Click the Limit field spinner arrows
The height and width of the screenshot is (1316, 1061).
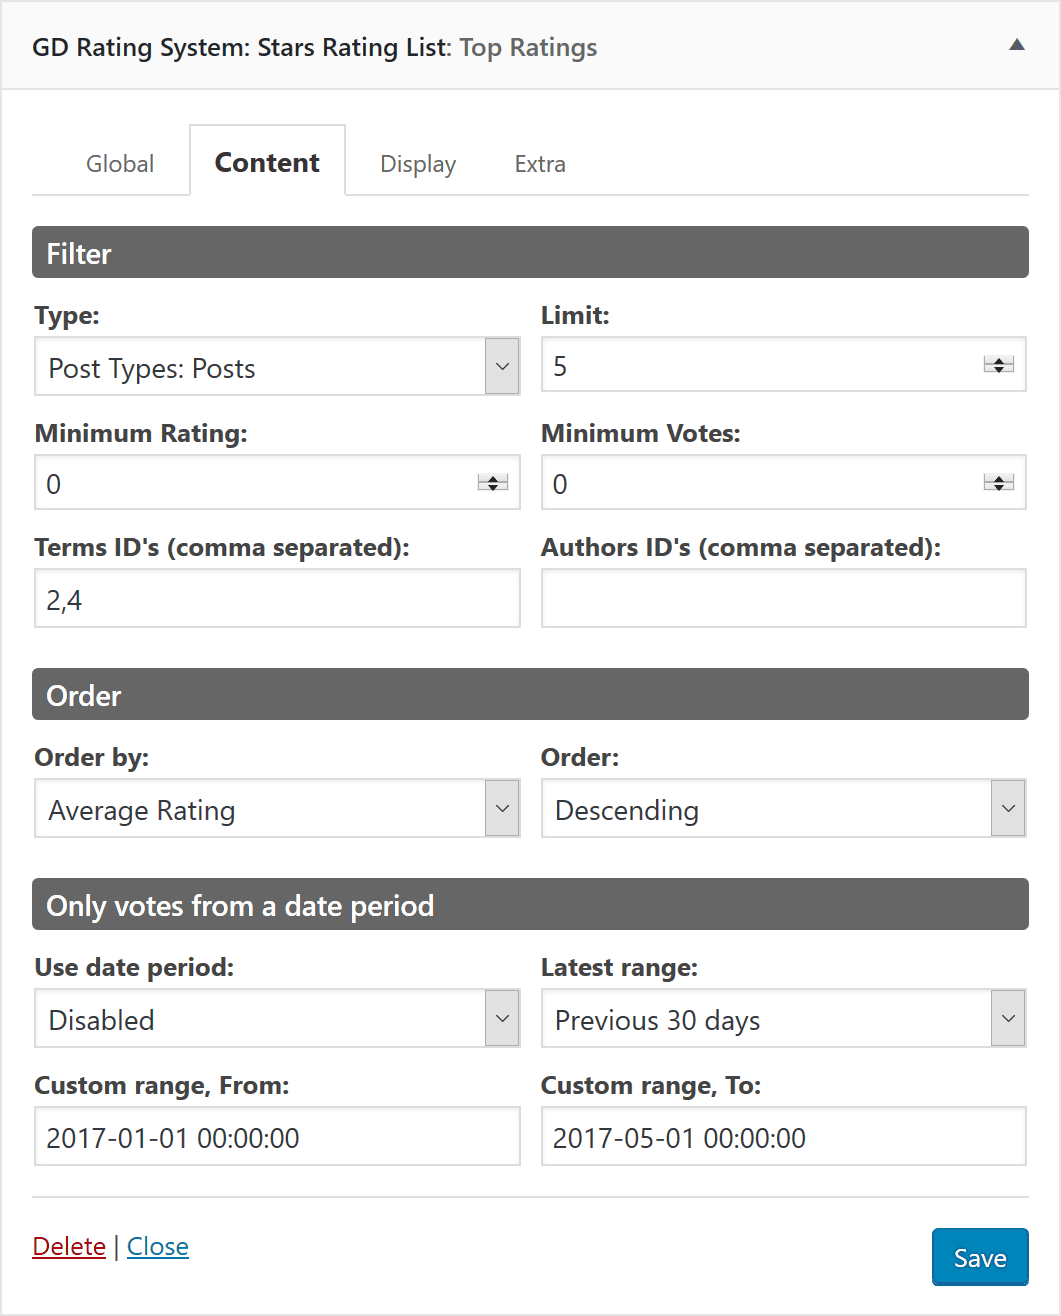click(999, 365)
